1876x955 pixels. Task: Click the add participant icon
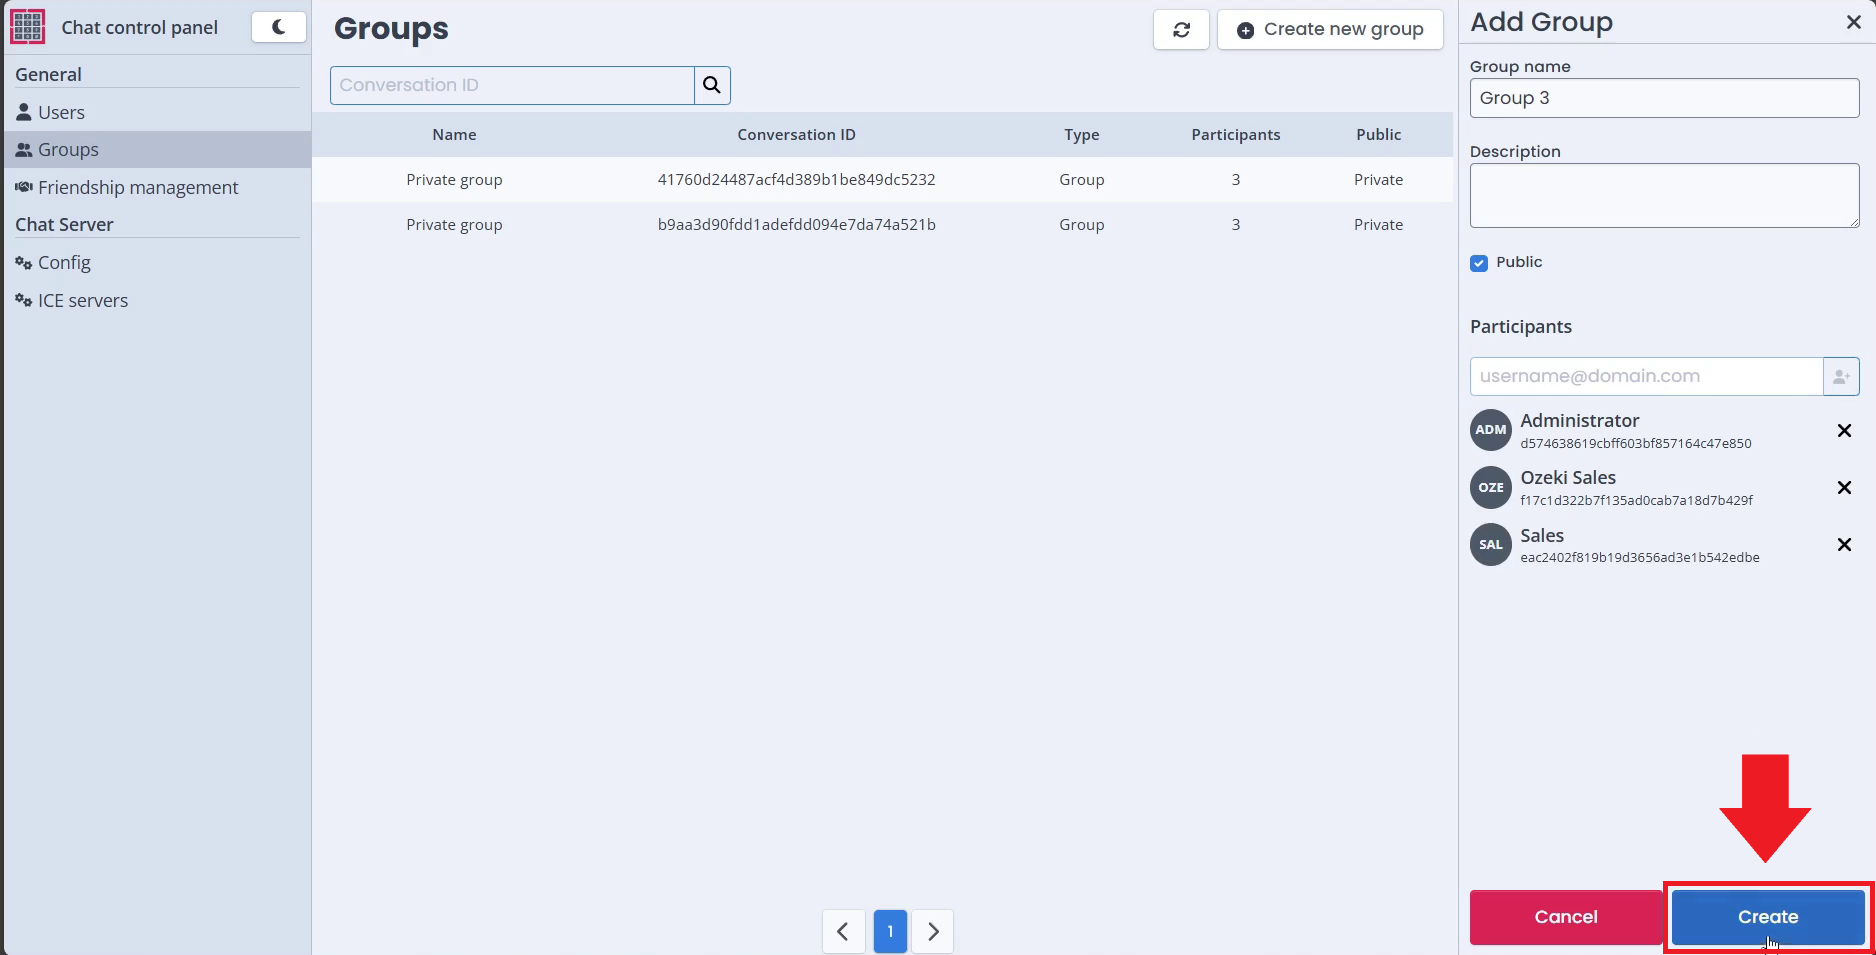[x=1840, y=377]
